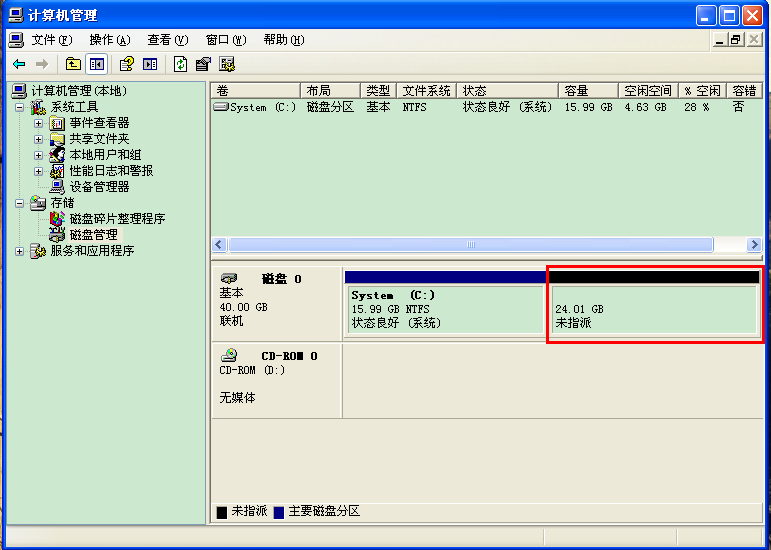Viewport: 771px width, 550px height.
Task: Click the System (C:) volume icon in list
Action: point(221,107)
